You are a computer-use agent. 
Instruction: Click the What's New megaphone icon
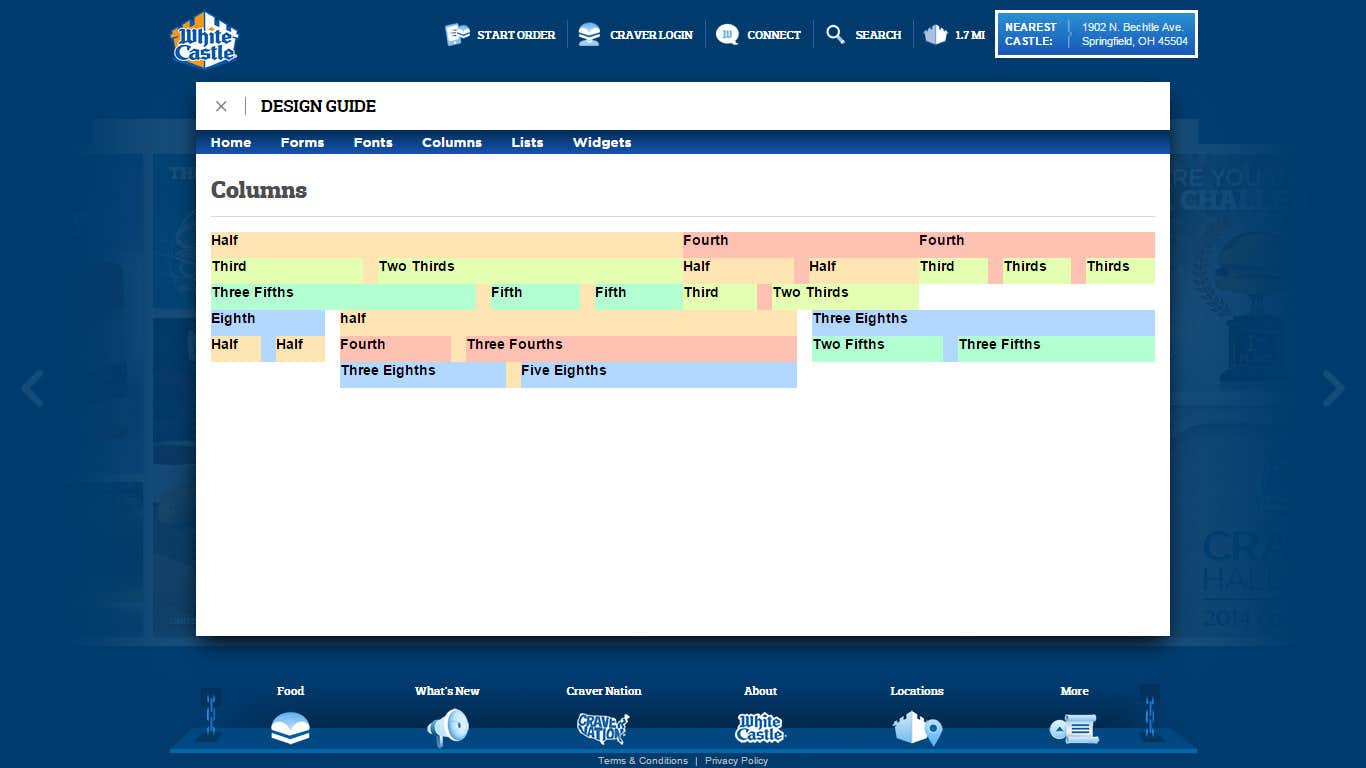click(x=447, y=728)
